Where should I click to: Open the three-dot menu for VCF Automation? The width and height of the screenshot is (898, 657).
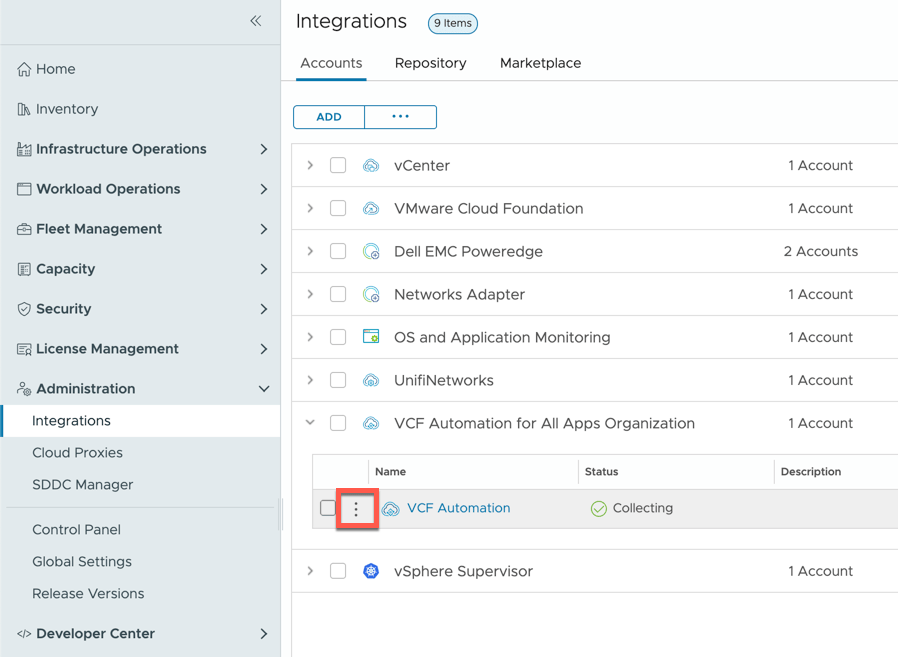(x=356, y=509)
